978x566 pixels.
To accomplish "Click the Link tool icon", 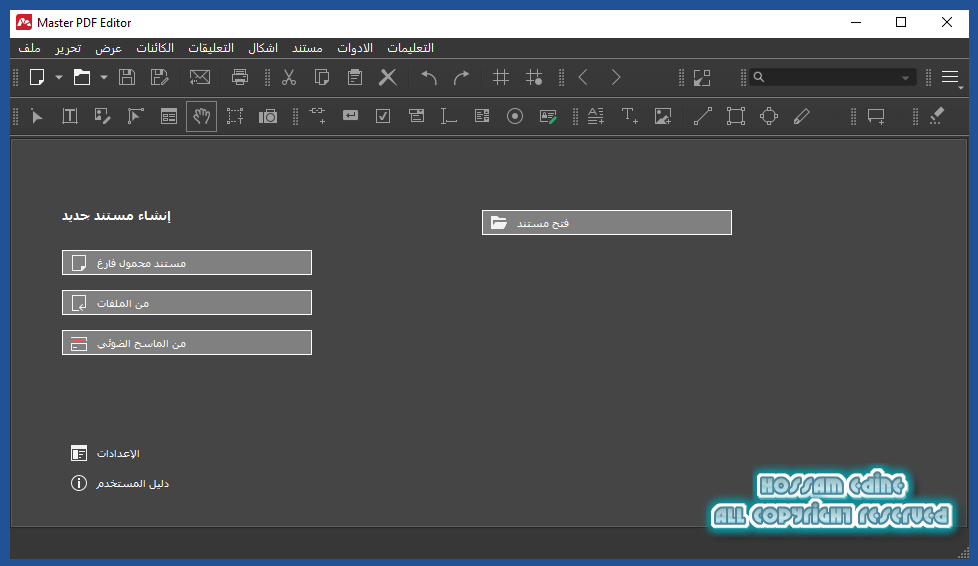I will (317, 116).
